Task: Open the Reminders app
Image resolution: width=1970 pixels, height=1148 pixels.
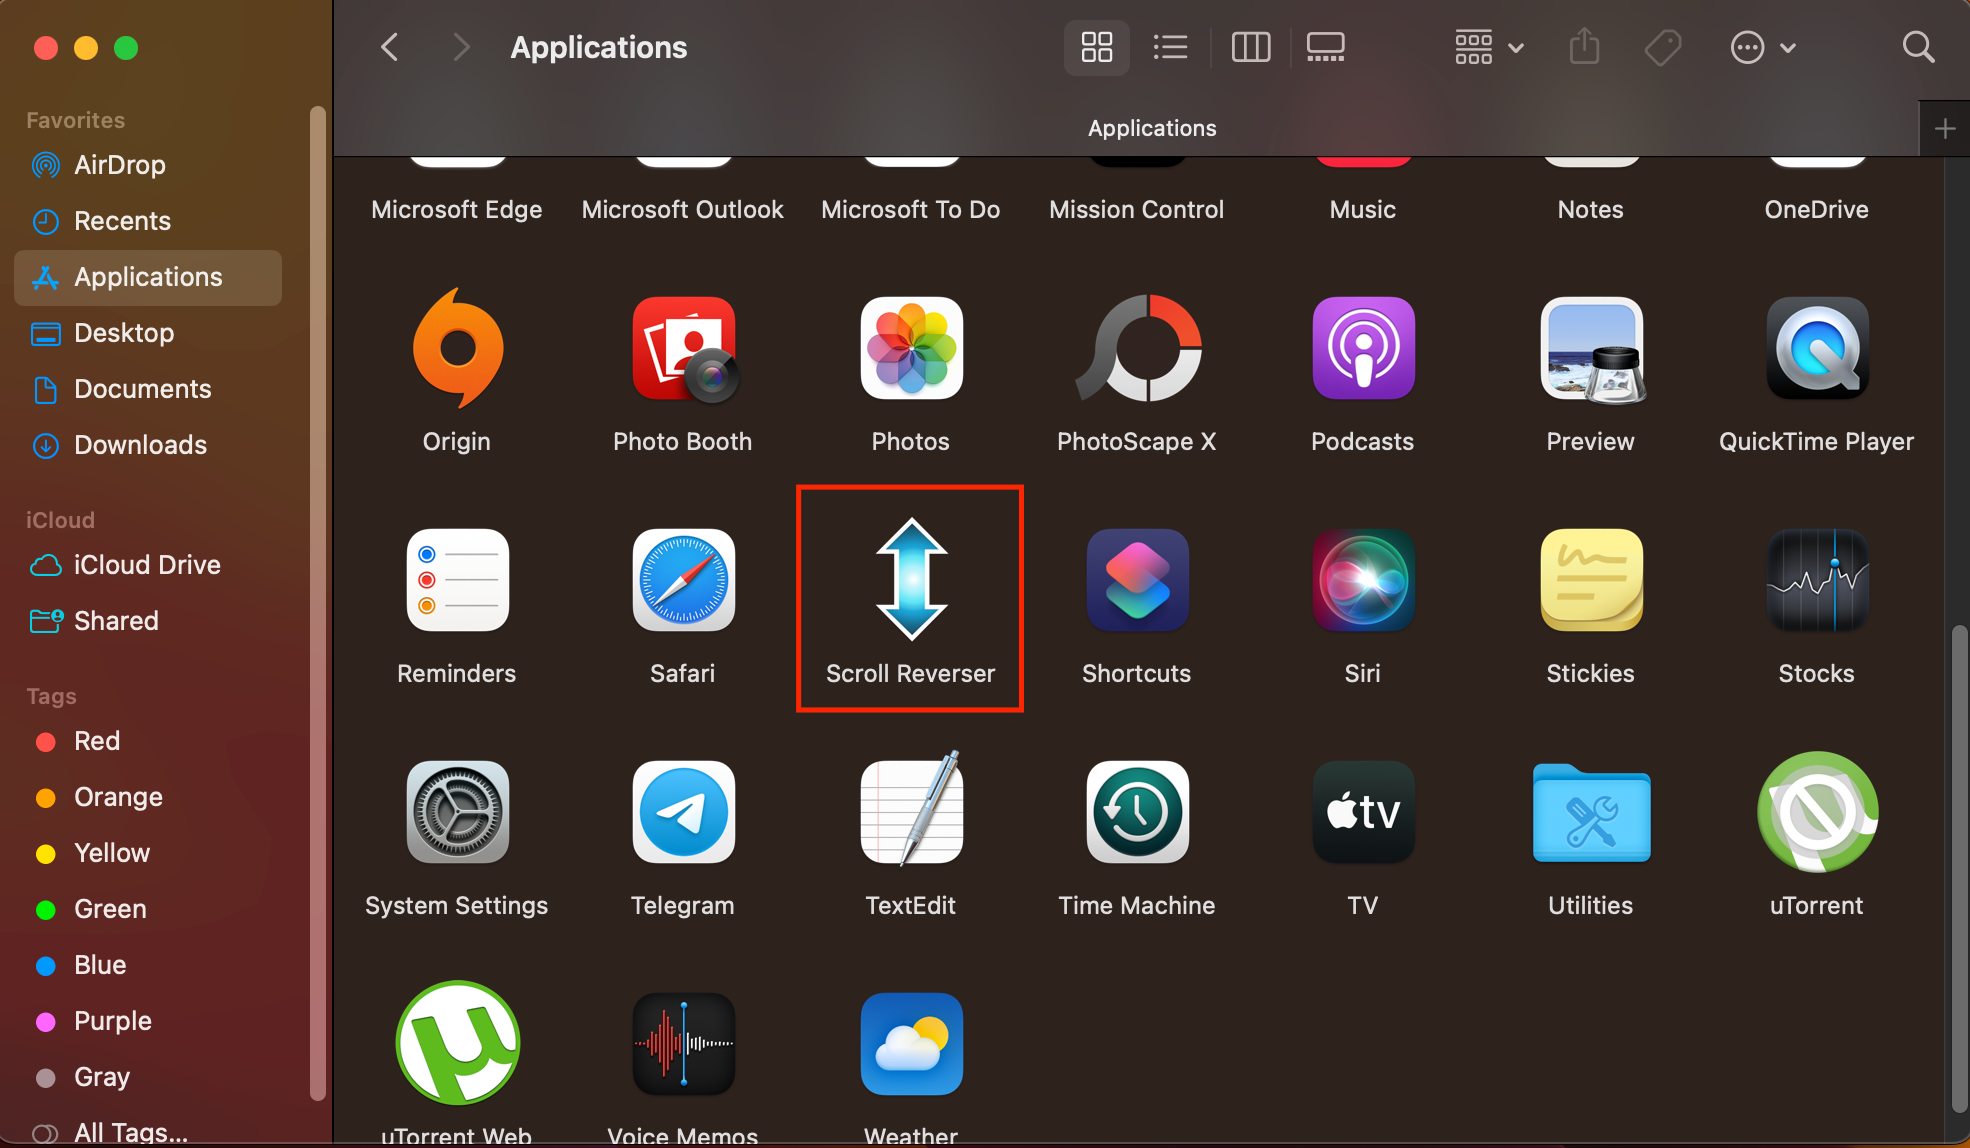Action: 457,580
